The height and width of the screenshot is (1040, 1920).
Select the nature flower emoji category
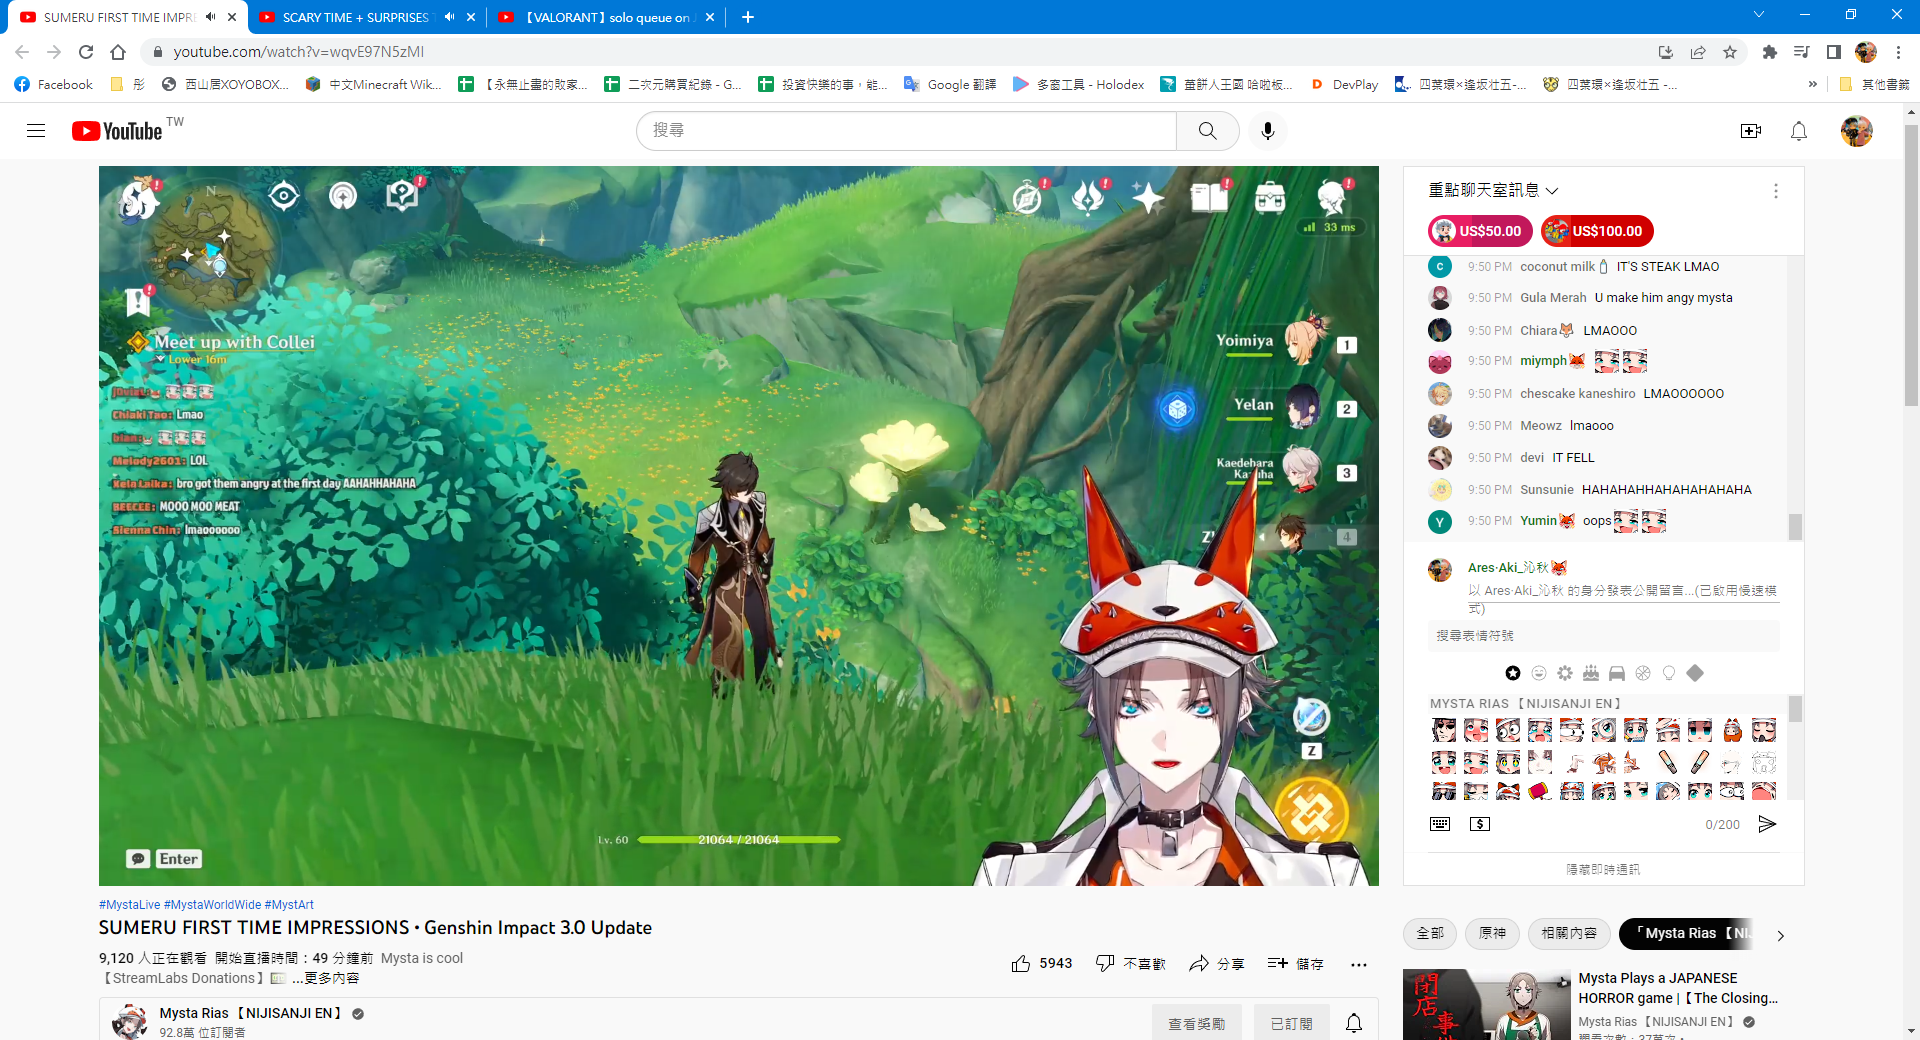tap(1565, 673)
